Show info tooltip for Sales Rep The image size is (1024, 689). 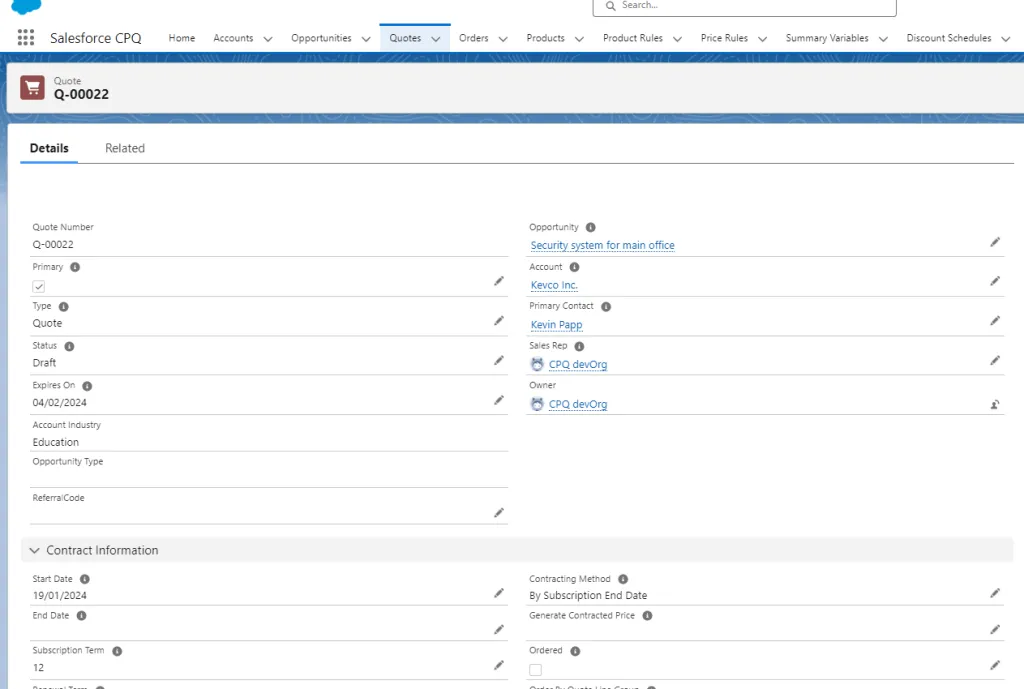579,346
